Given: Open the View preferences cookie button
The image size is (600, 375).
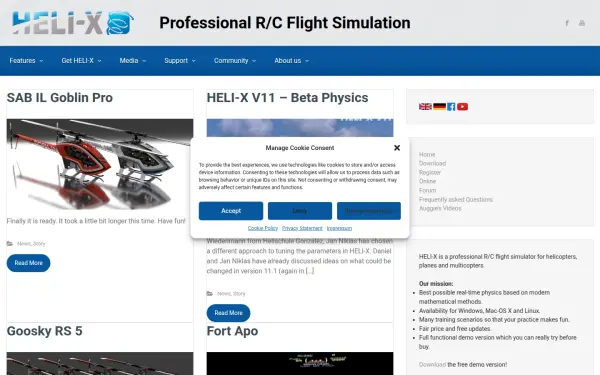Looking at the screenshot, I should [369, 211].
